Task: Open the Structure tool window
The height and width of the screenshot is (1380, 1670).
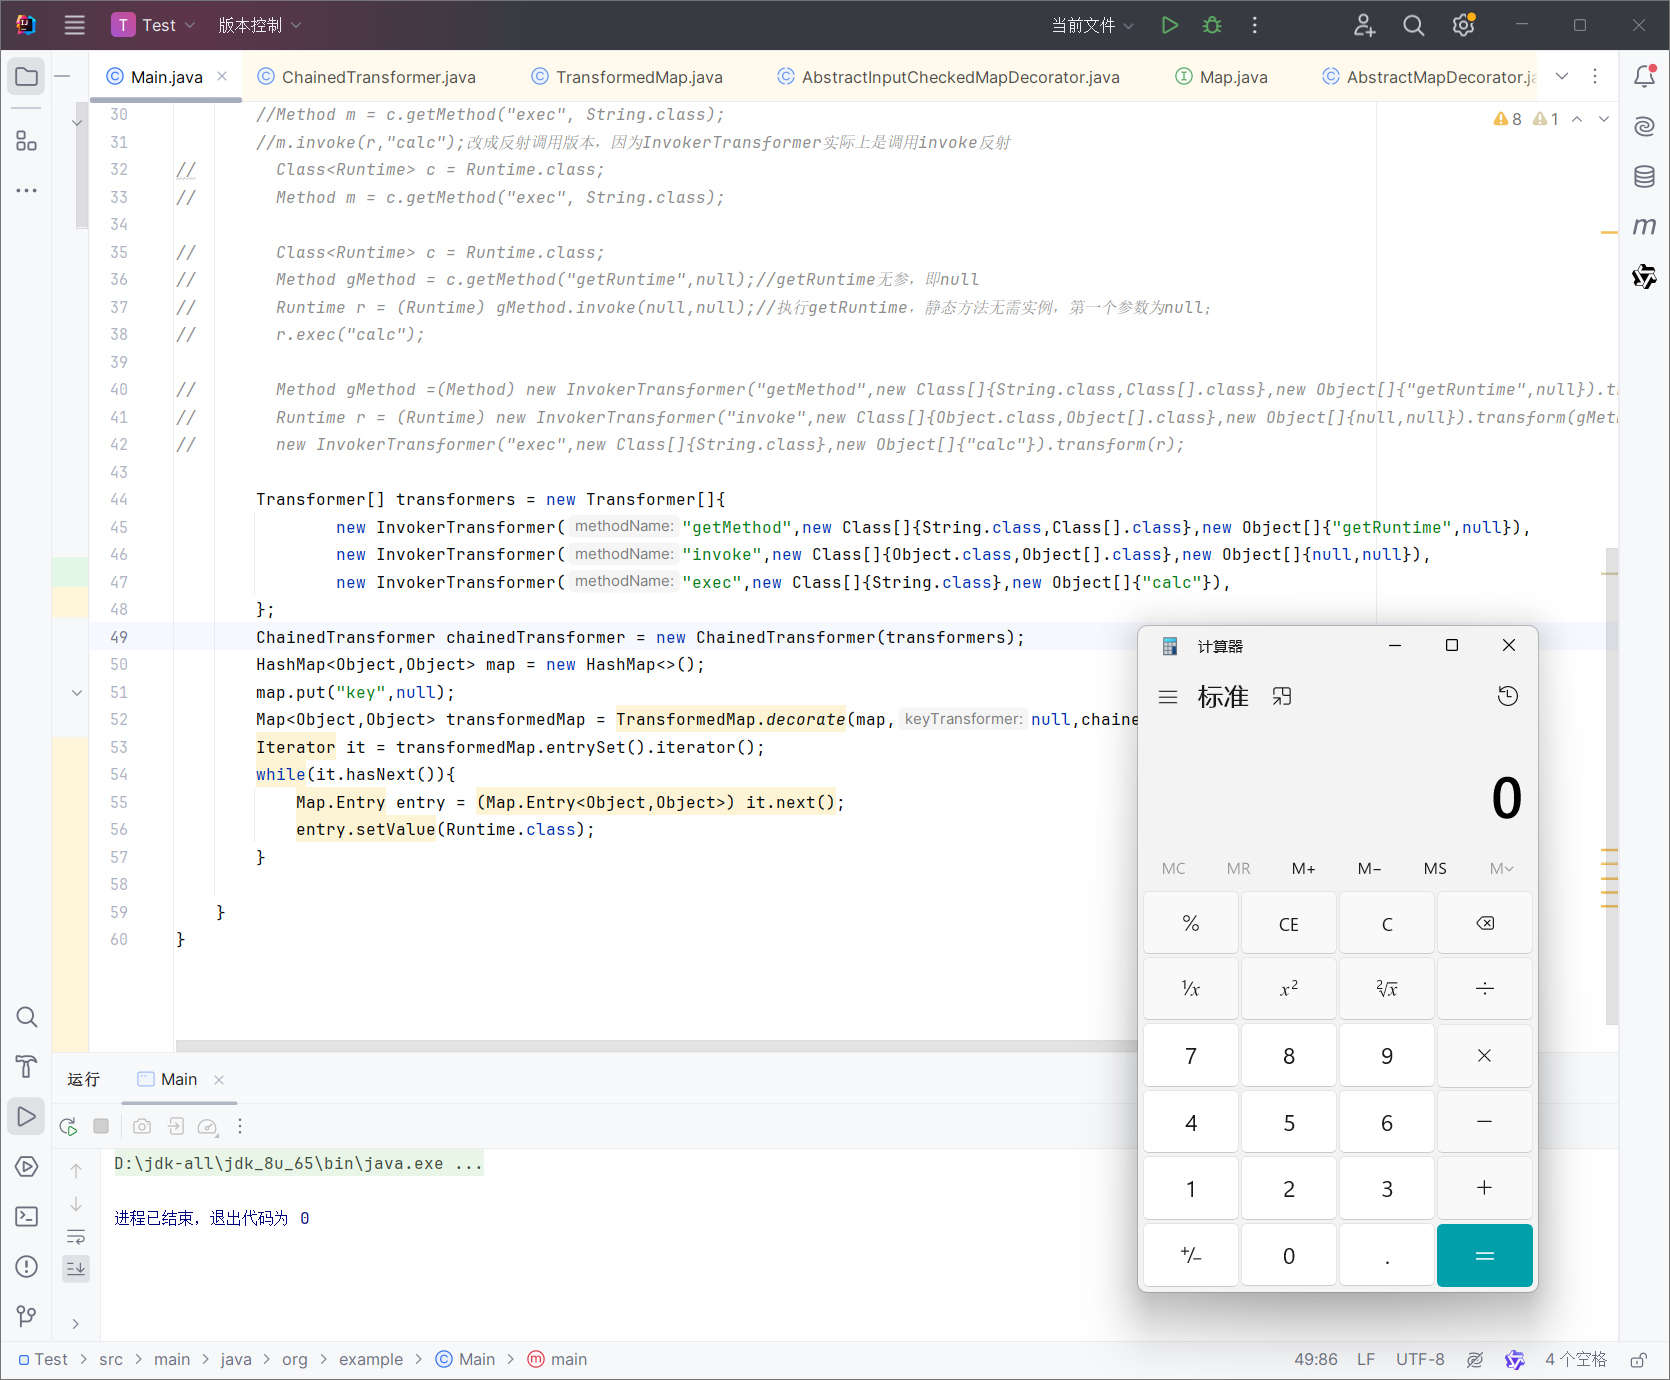Action: (27, 141)
